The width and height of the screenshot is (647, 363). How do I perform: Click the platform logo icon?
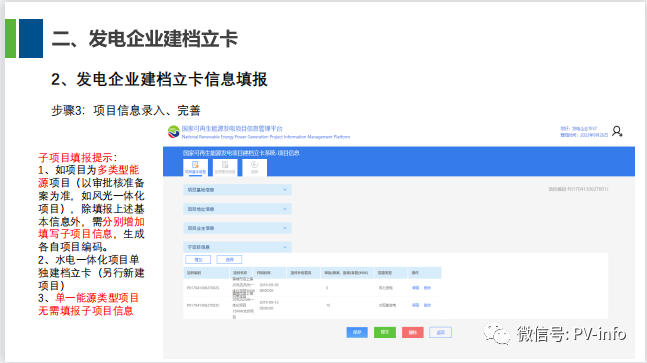coord(173,132)
